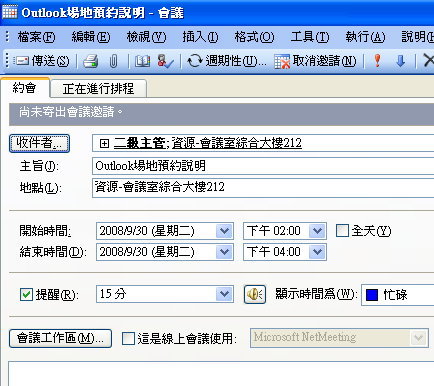The image size is (434, 386).
Task: Set Low Importance with the blue down arrow
Action: 400,61
